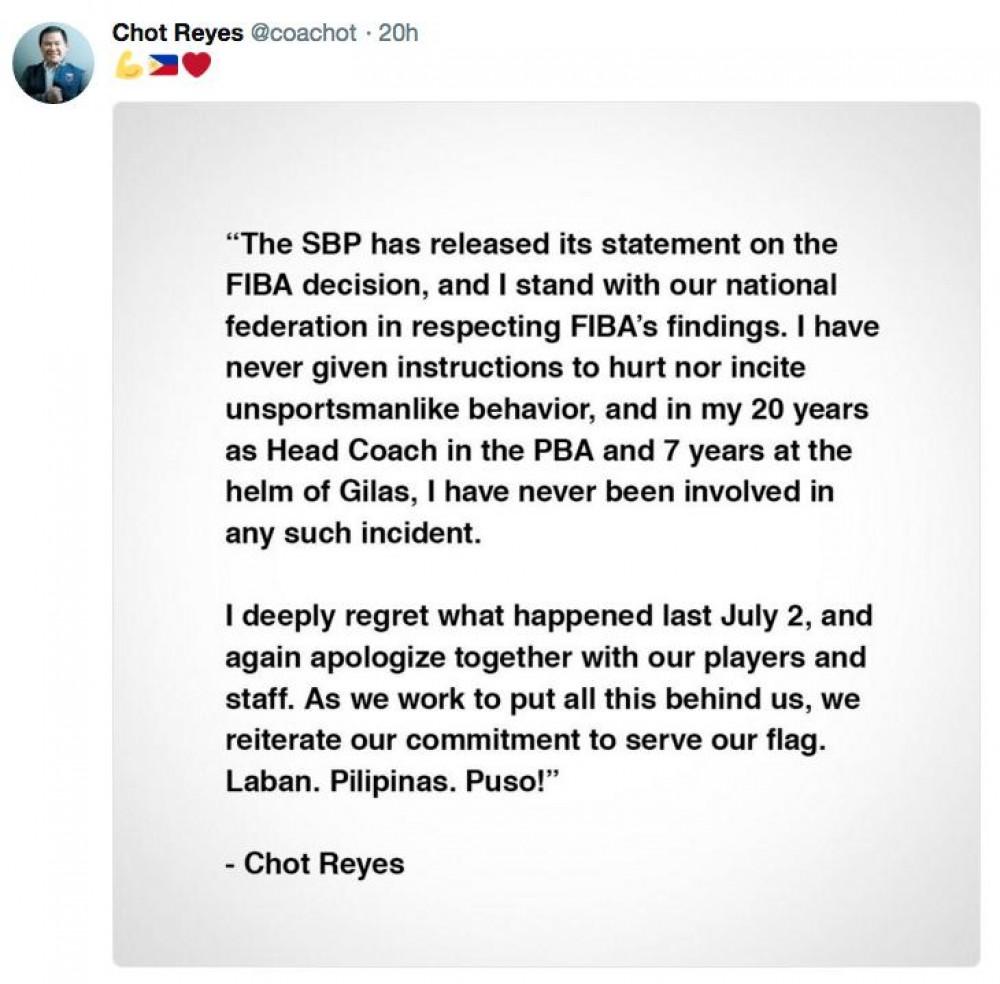This screenshot has width=1000, height=984.
Task: Open the @coachot handle link
Action: pyautogui.click(x=302, y=32)
